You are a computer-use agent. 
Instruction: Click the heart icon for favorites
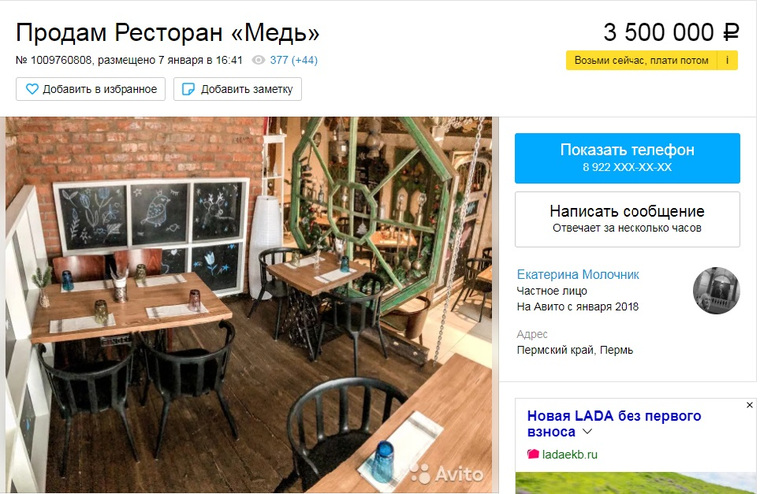click(32, 89)
